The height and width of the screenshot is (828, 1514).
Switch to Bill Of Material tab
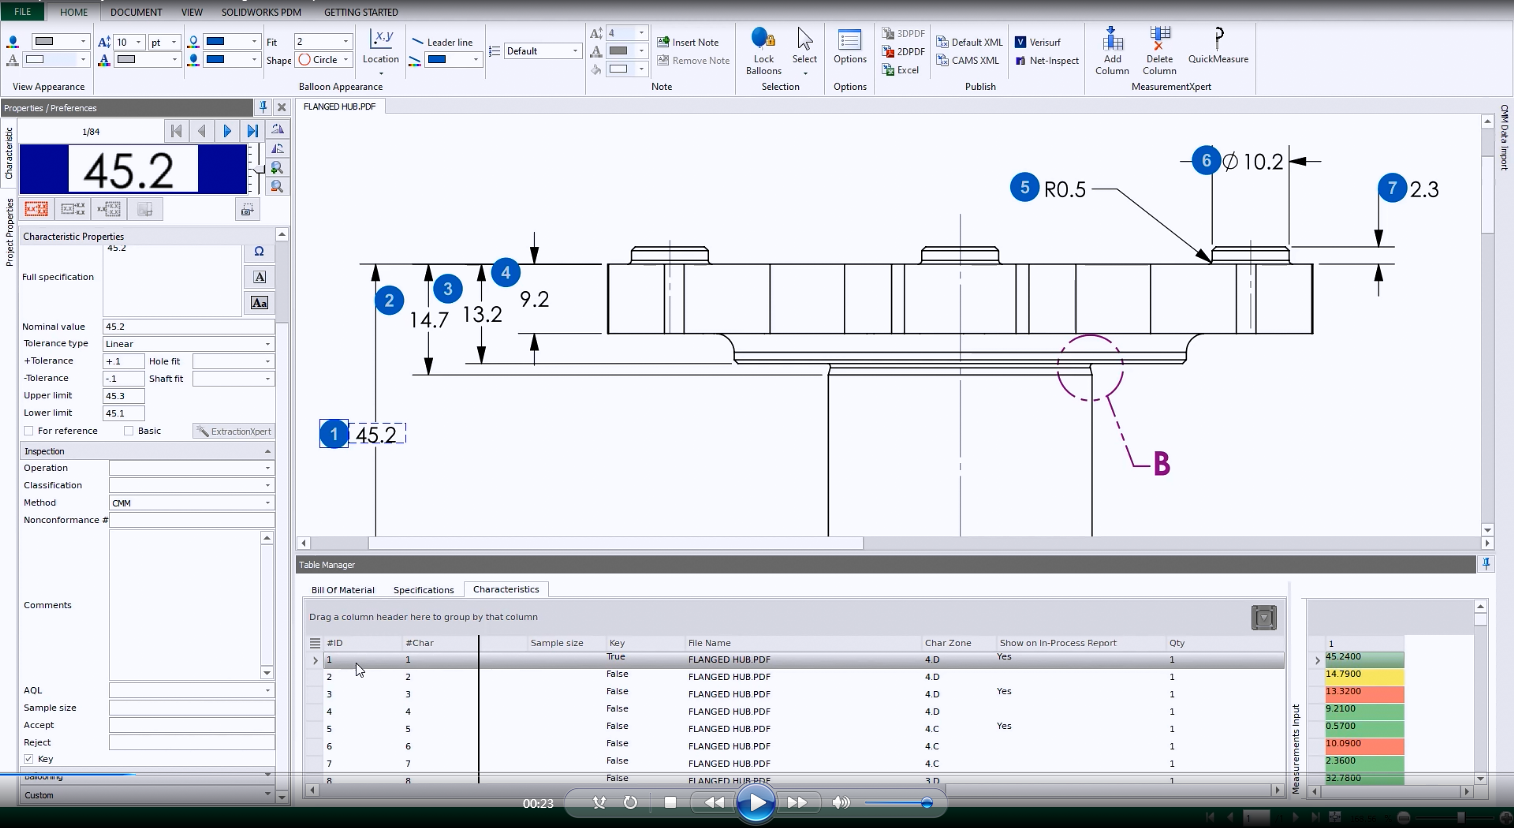coord(343,590)
